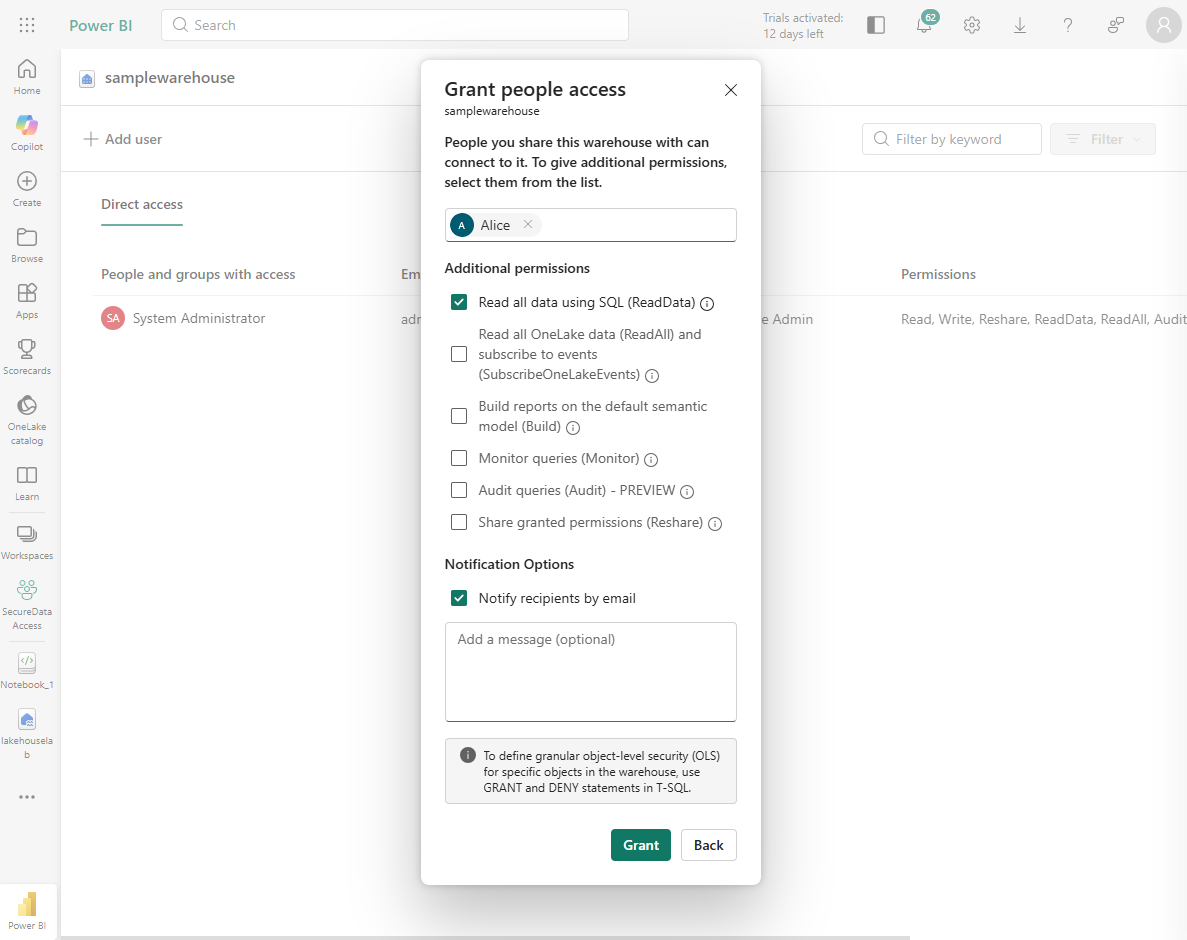Viewport: 1187px width, 940px height.
Task: Click the Back button
Action: point(709,845)
